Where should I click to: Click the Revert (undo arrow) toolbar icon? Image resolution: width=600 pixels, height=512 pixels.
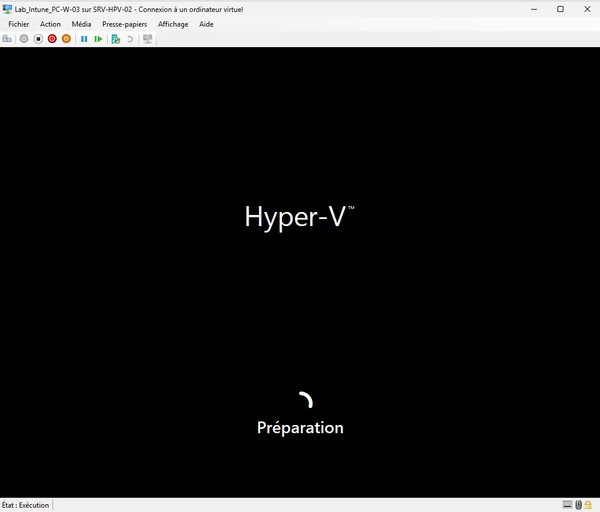pyautogui.click(x=130, y=39)
